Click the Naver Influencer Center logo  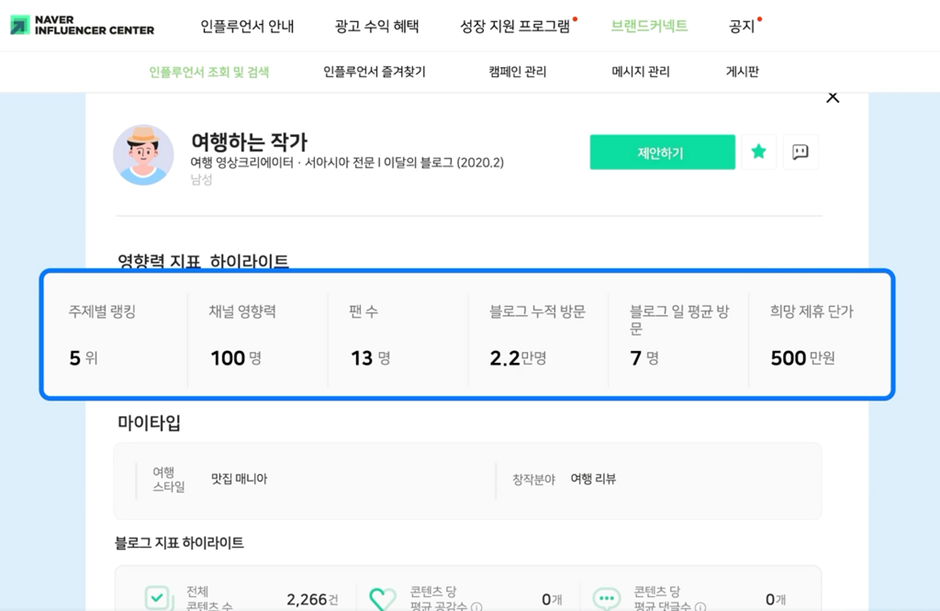click(82, 25)
